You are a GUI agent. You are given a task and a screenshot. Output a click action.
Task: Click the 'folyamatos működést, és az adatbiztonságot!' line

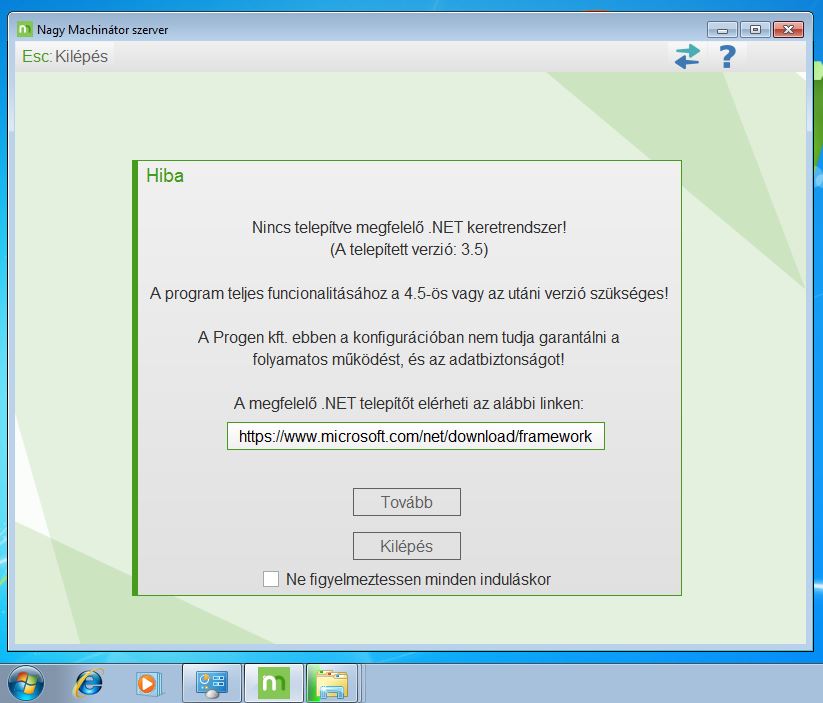coord(408,360)
